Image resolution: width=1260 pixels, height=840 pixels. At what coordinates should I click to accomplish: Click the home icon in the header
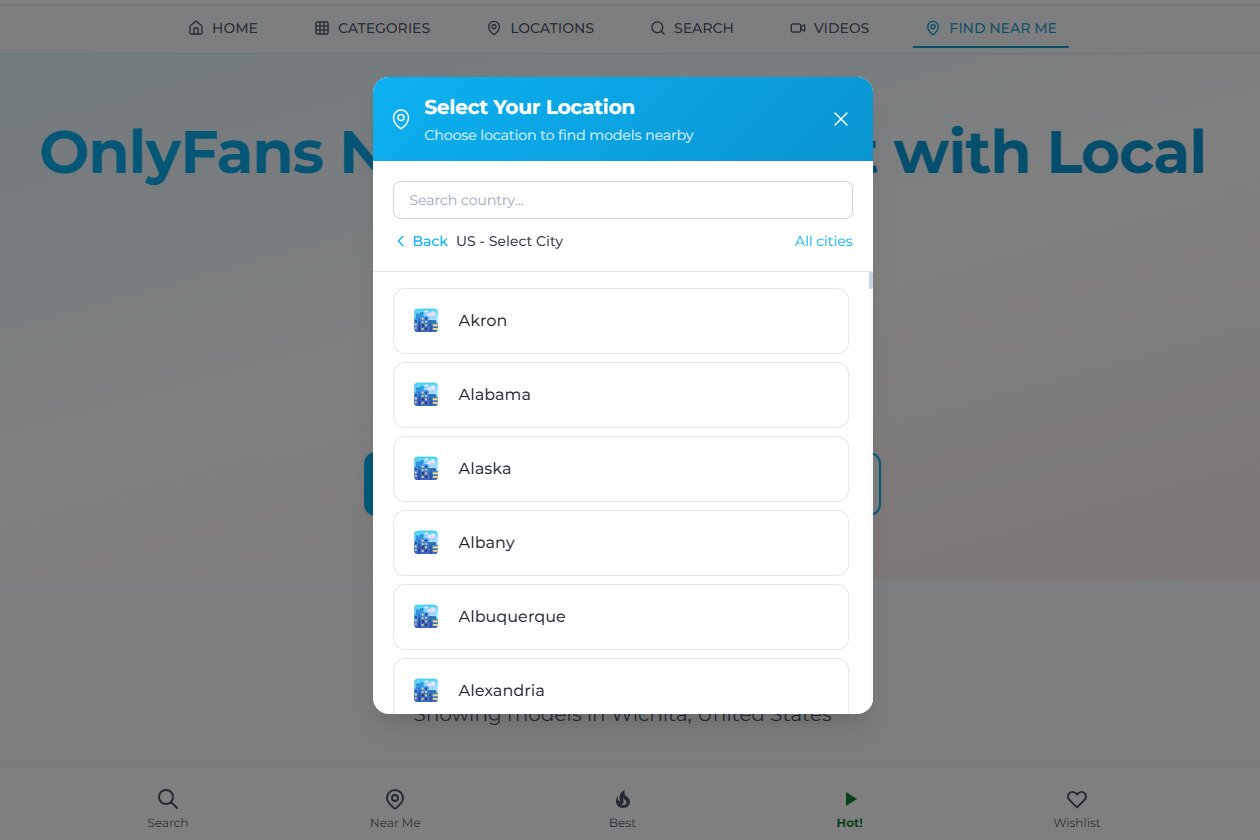(x=196, y=28)
